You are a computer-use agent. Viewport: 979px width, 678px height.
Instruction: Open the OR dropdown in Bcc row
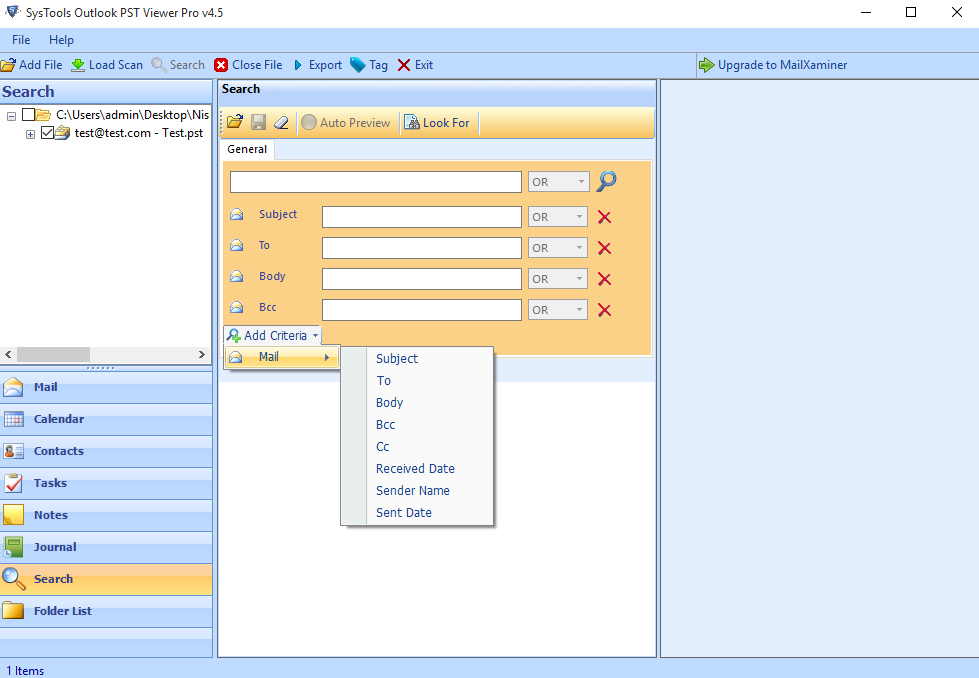point(558,310)
